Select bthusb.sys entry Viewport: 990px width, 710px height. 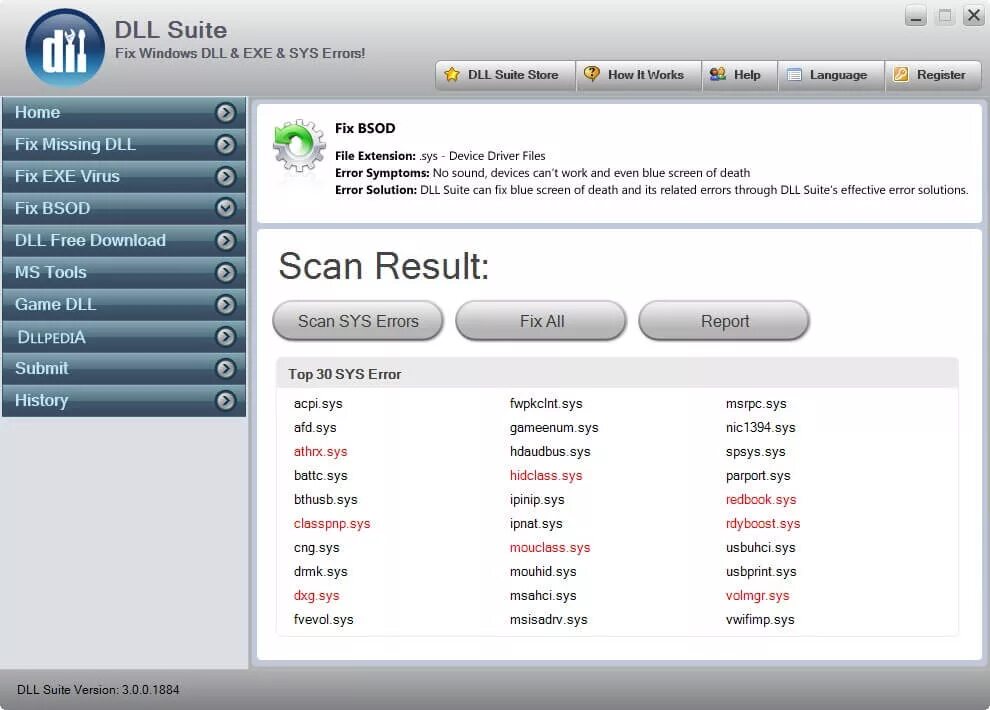(326, 500)
